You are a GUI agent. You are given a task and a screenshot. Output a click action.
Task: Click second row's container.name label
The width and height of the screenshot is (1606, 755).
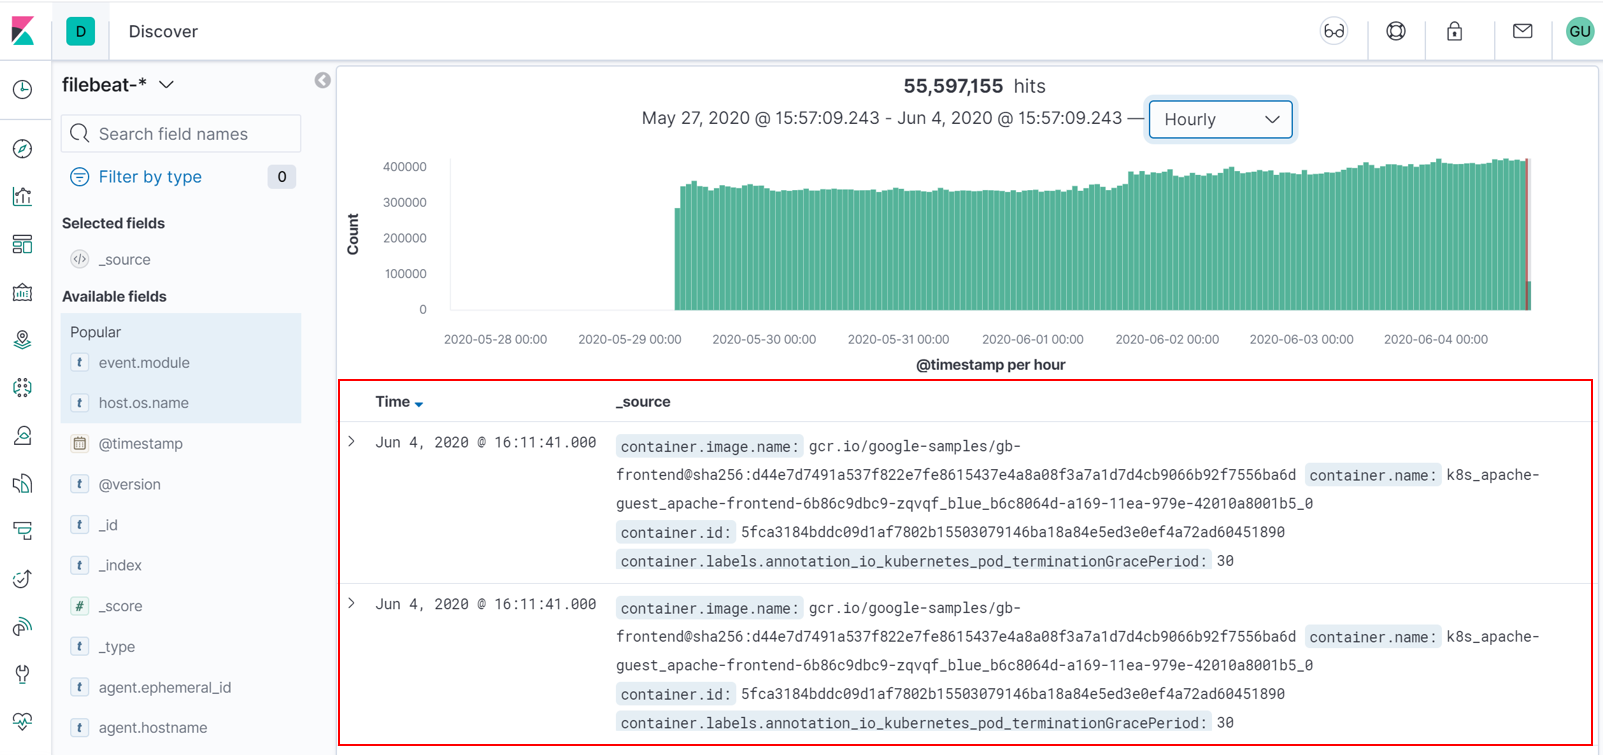tap(1372, 637)
